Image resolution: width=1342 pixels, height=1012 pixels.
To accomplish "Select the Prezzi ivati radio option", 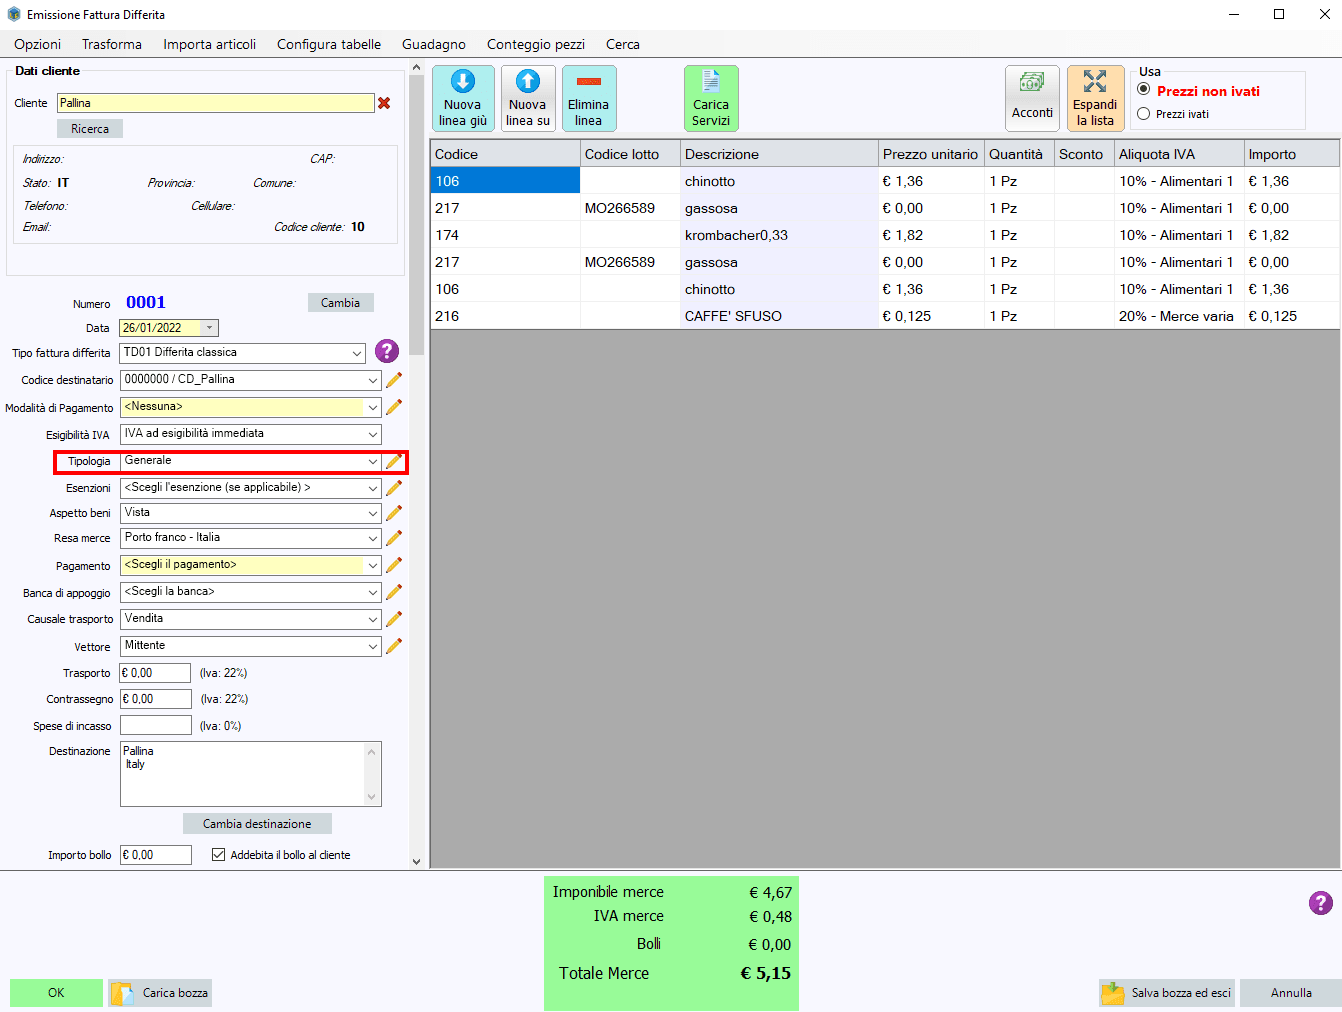I will pos(1144,114).
